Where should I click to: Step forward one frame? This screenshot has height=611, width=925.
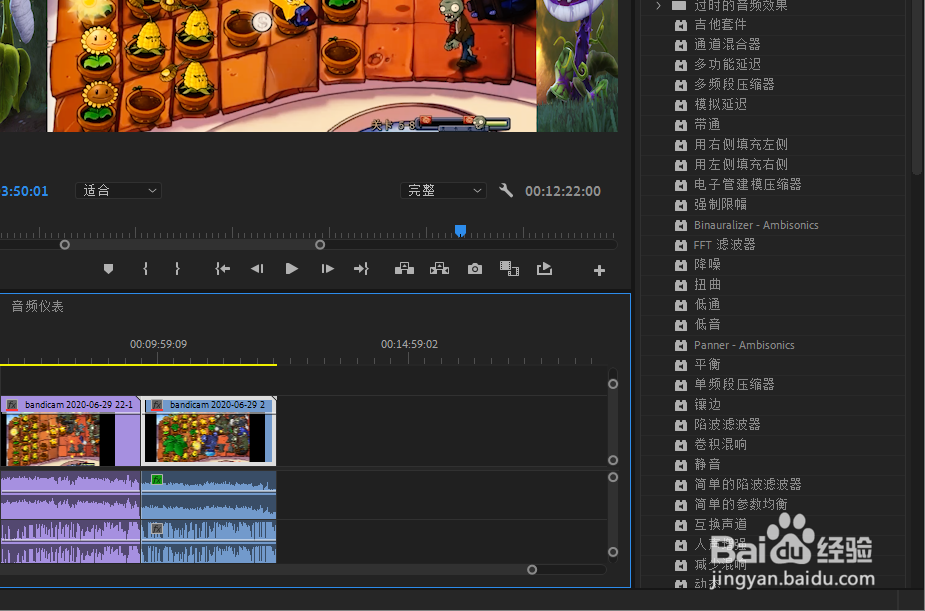[327, 269]
